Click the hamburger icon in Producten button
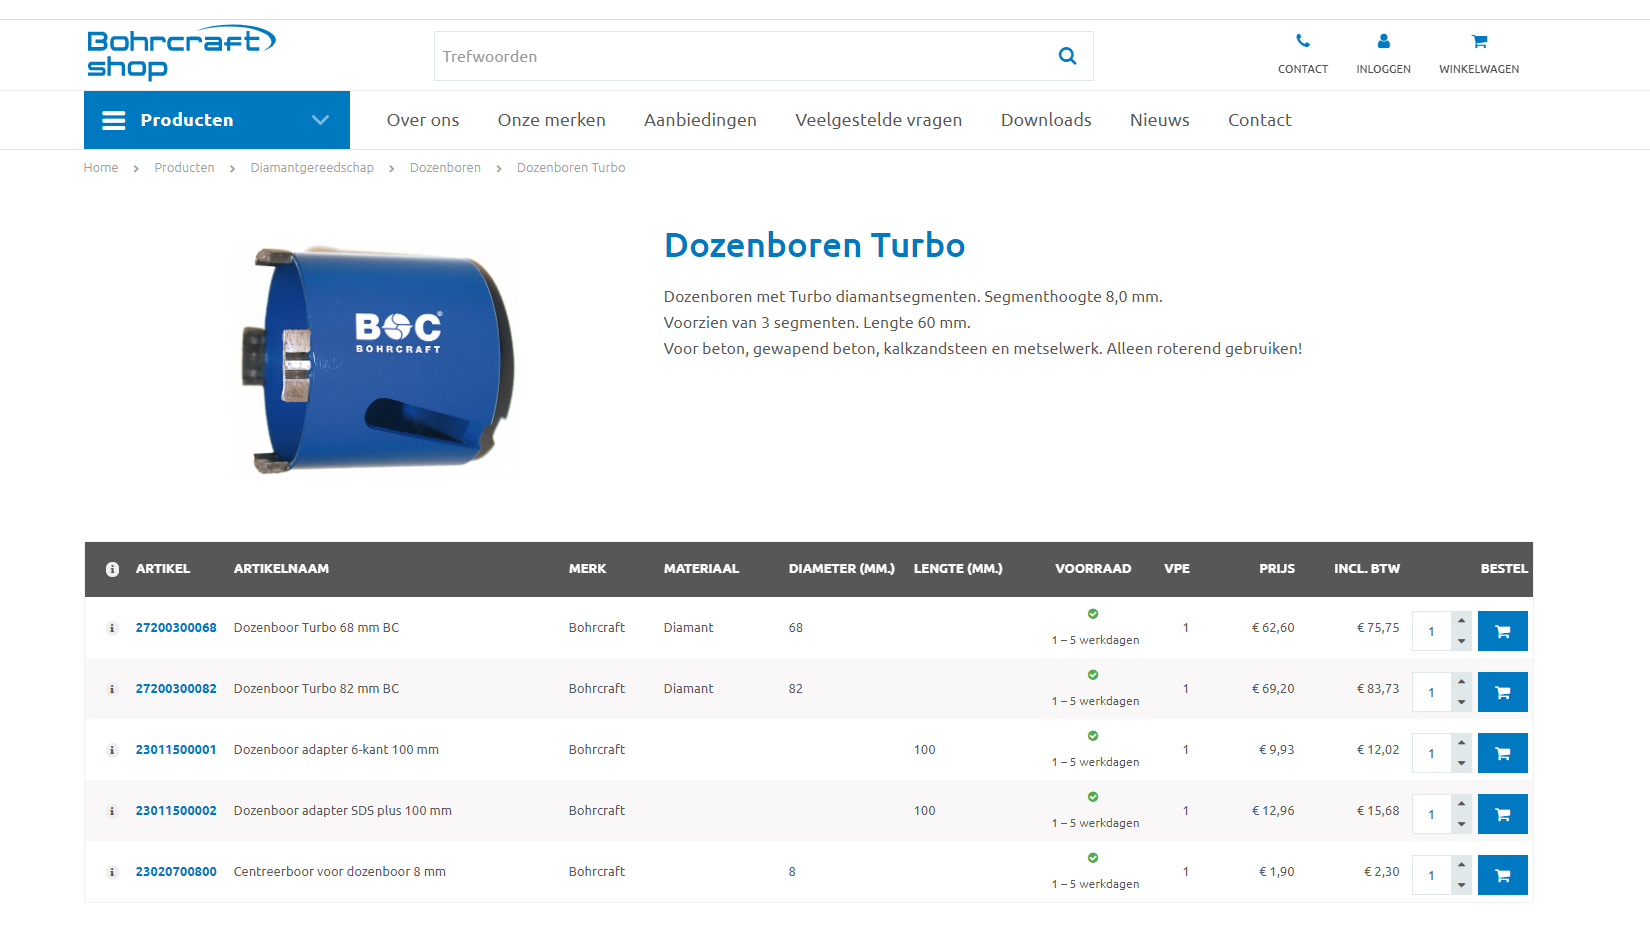The height and width of the screenshot is (945, 1650). click(113, 120)
